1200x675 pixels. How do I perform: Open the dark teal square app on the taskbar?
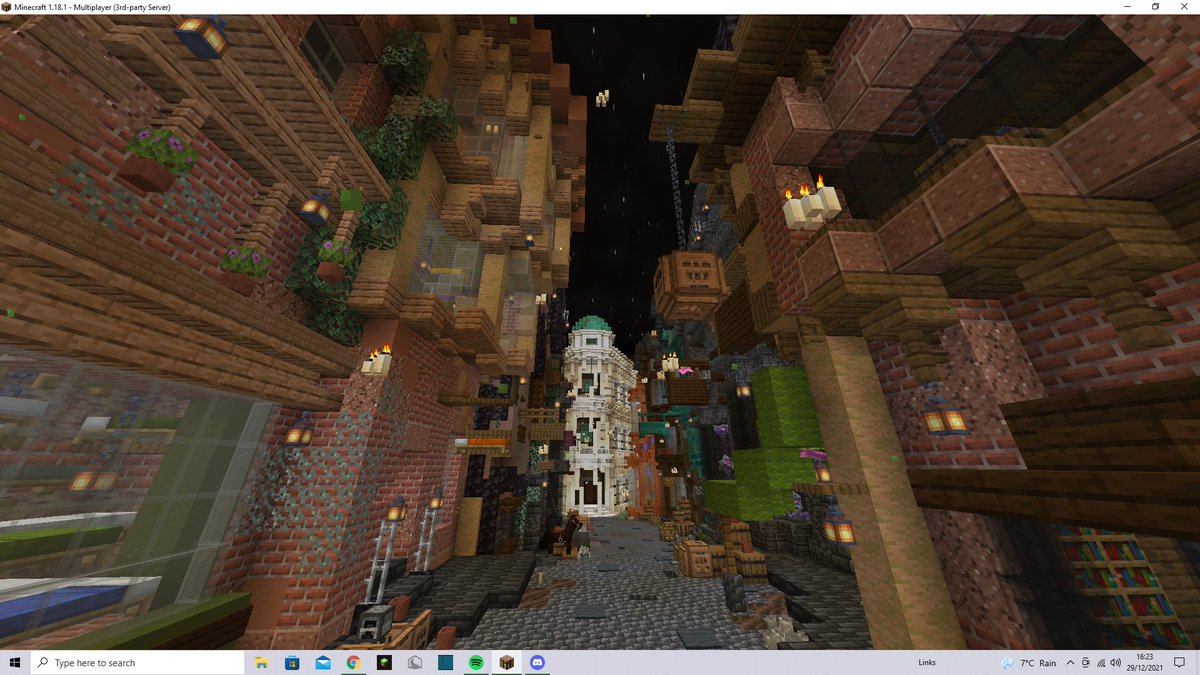[445, 663]
